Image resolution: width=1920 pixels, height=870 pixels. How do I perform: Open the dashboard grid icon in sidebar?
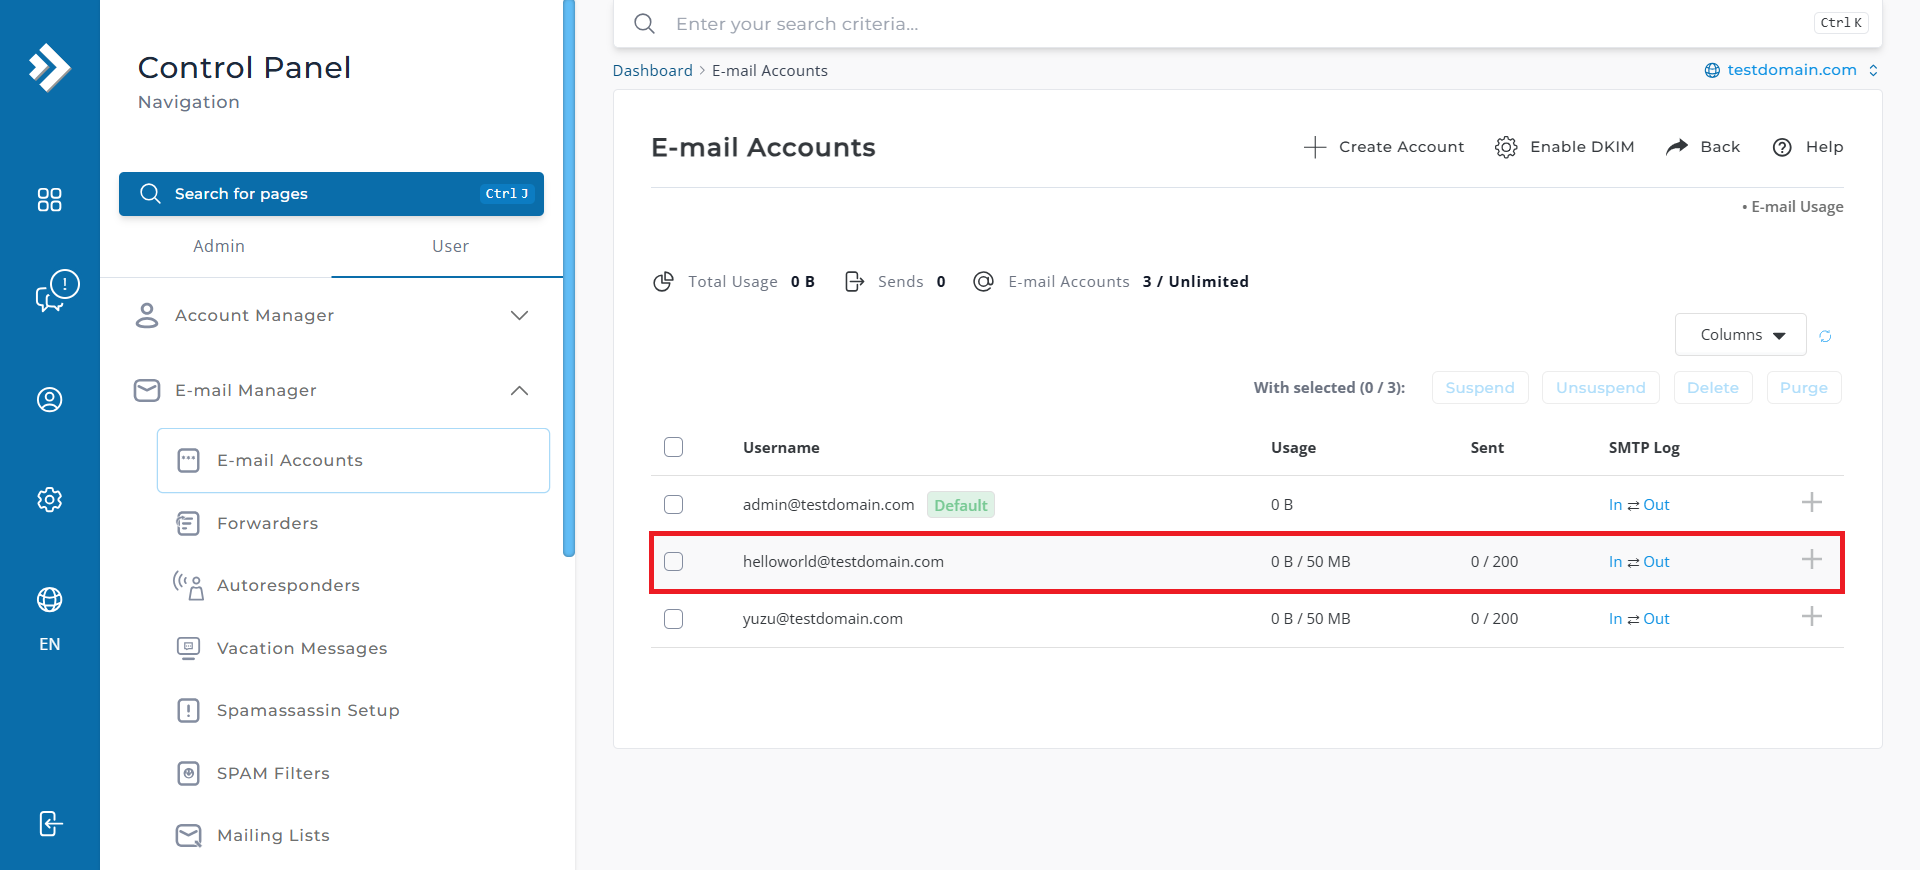point(49,200)
